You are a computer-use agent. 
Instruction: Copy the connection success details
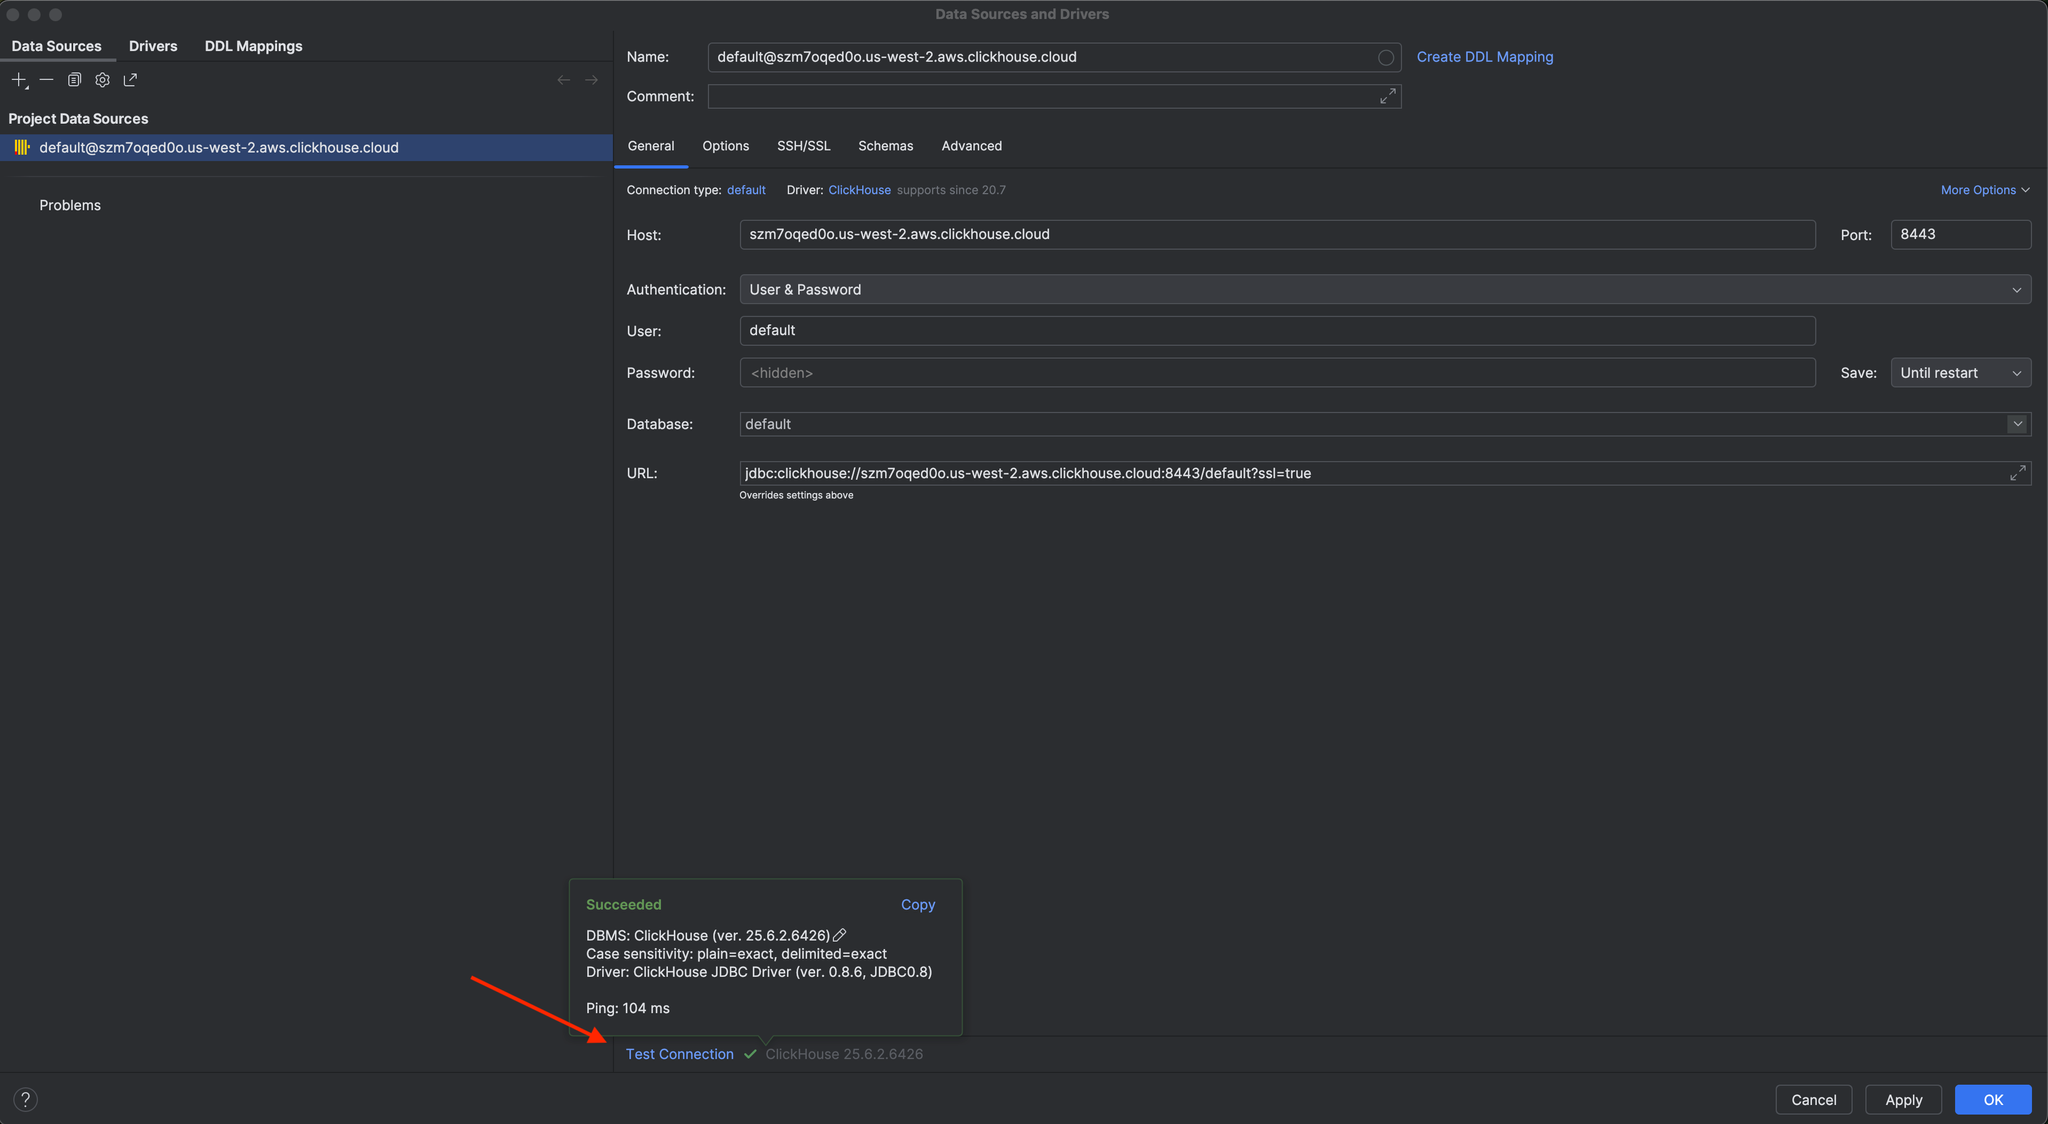coord(918,904)
